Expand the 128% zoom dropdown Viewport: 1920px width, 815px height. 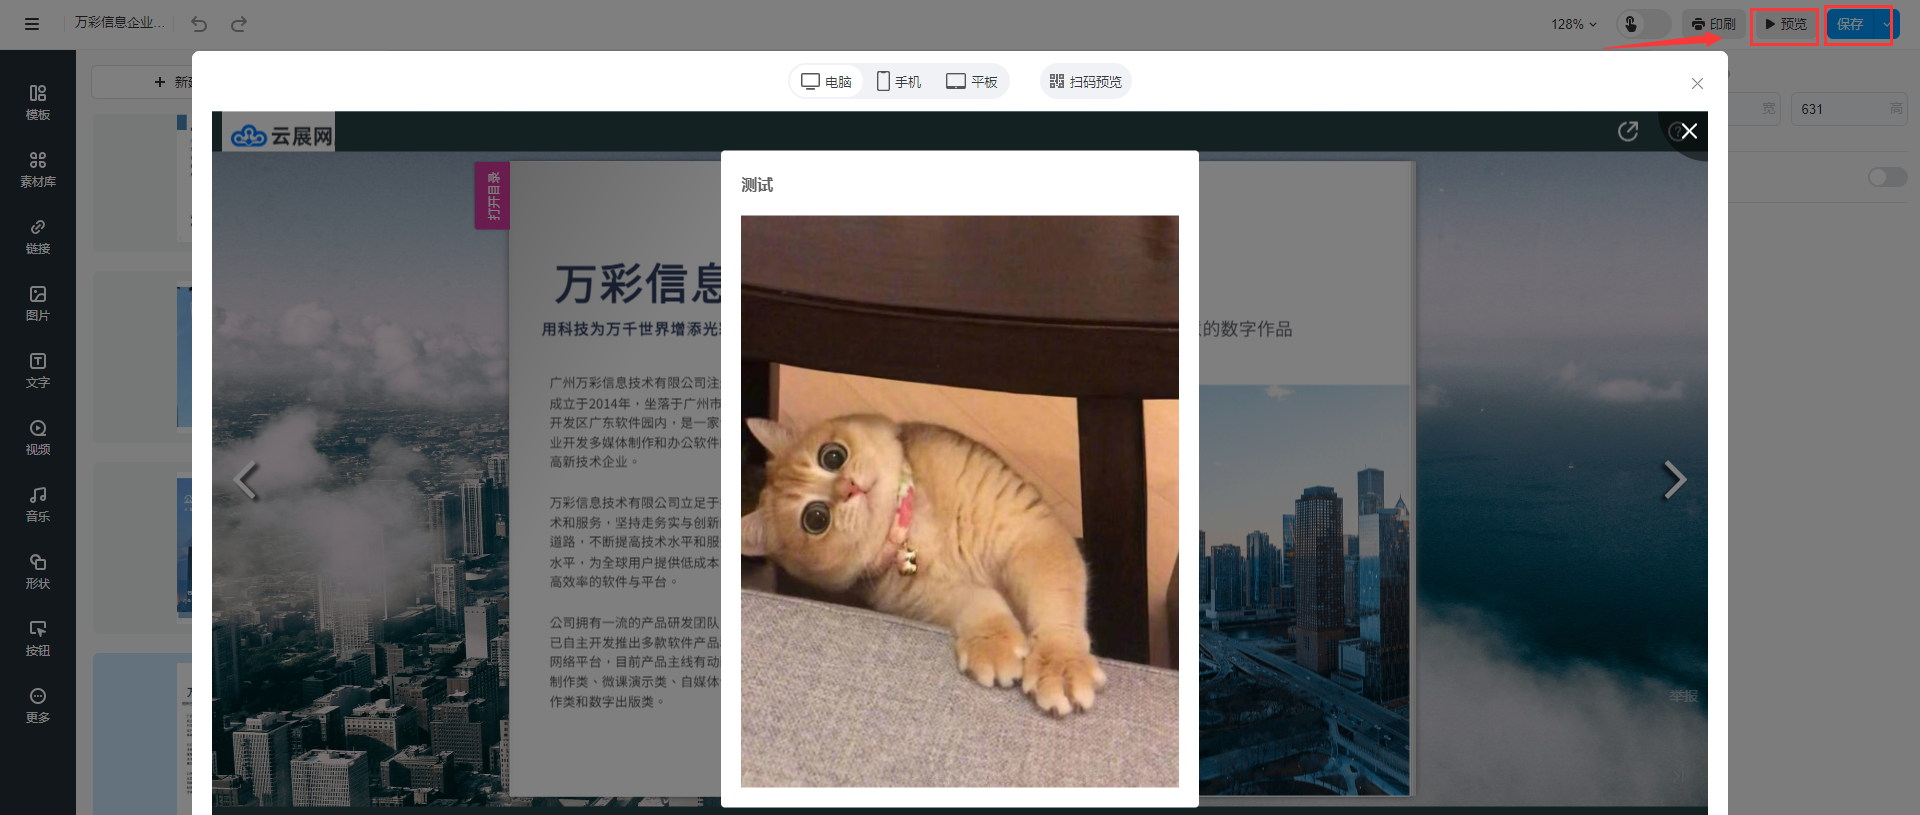coord(1574,24)
